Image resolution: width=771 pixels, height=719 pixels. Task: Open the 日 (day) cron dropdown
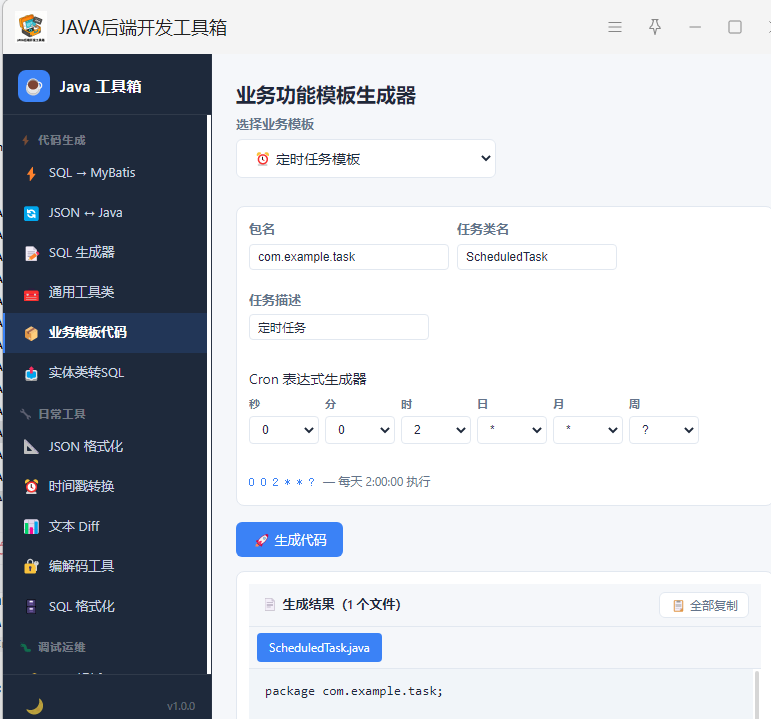click(x=512, y=430)
